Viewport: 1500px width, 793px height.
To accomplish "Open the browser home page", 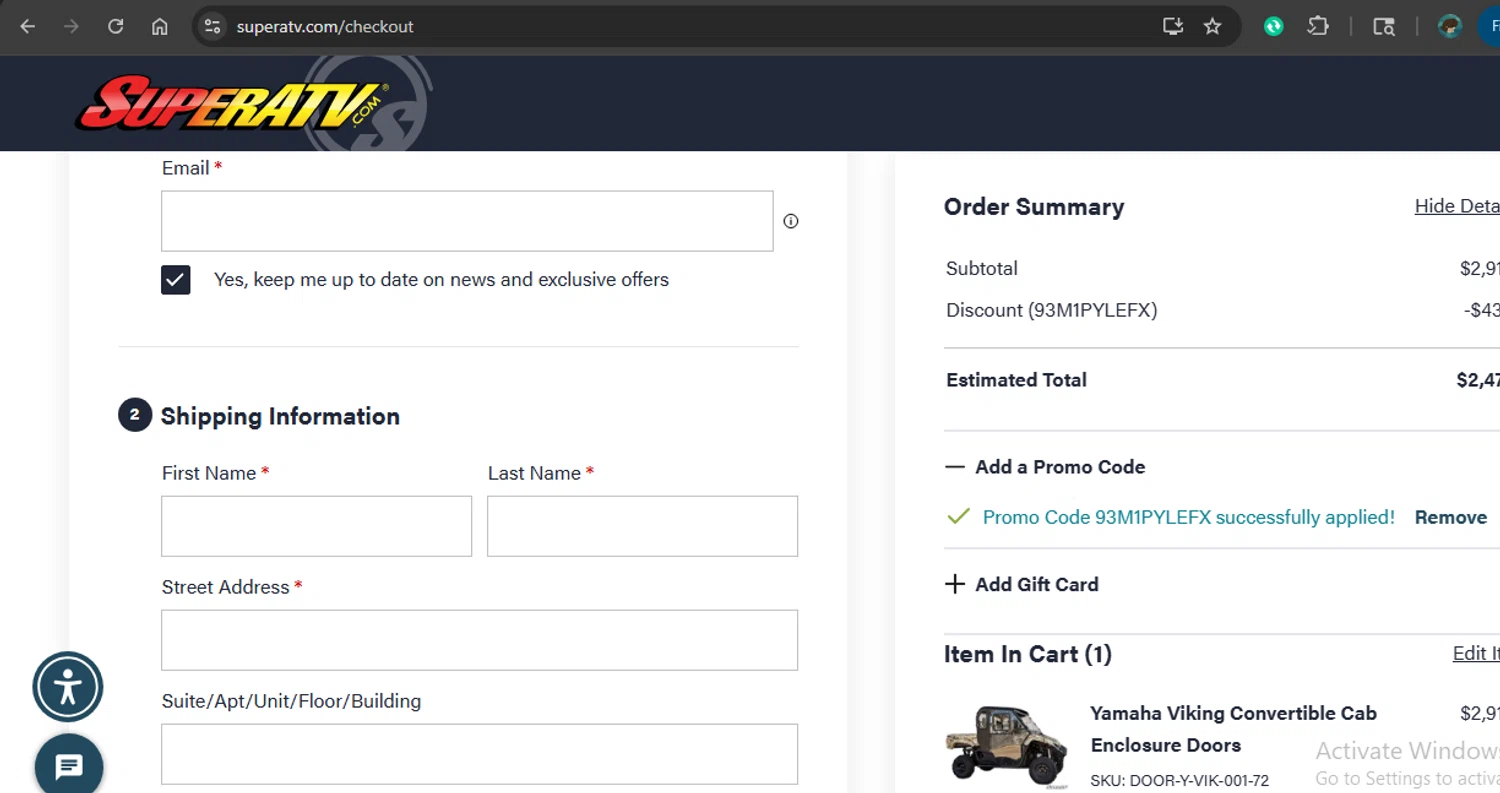I will pos(160,27).
